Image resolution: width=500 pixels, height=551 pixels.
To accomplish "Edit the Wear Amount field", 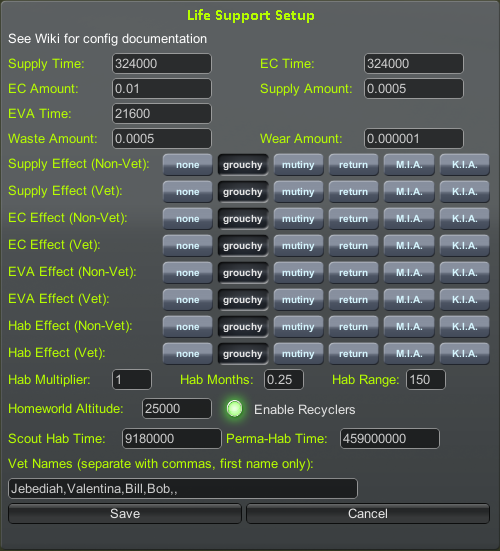I will (x=414, y=138).
